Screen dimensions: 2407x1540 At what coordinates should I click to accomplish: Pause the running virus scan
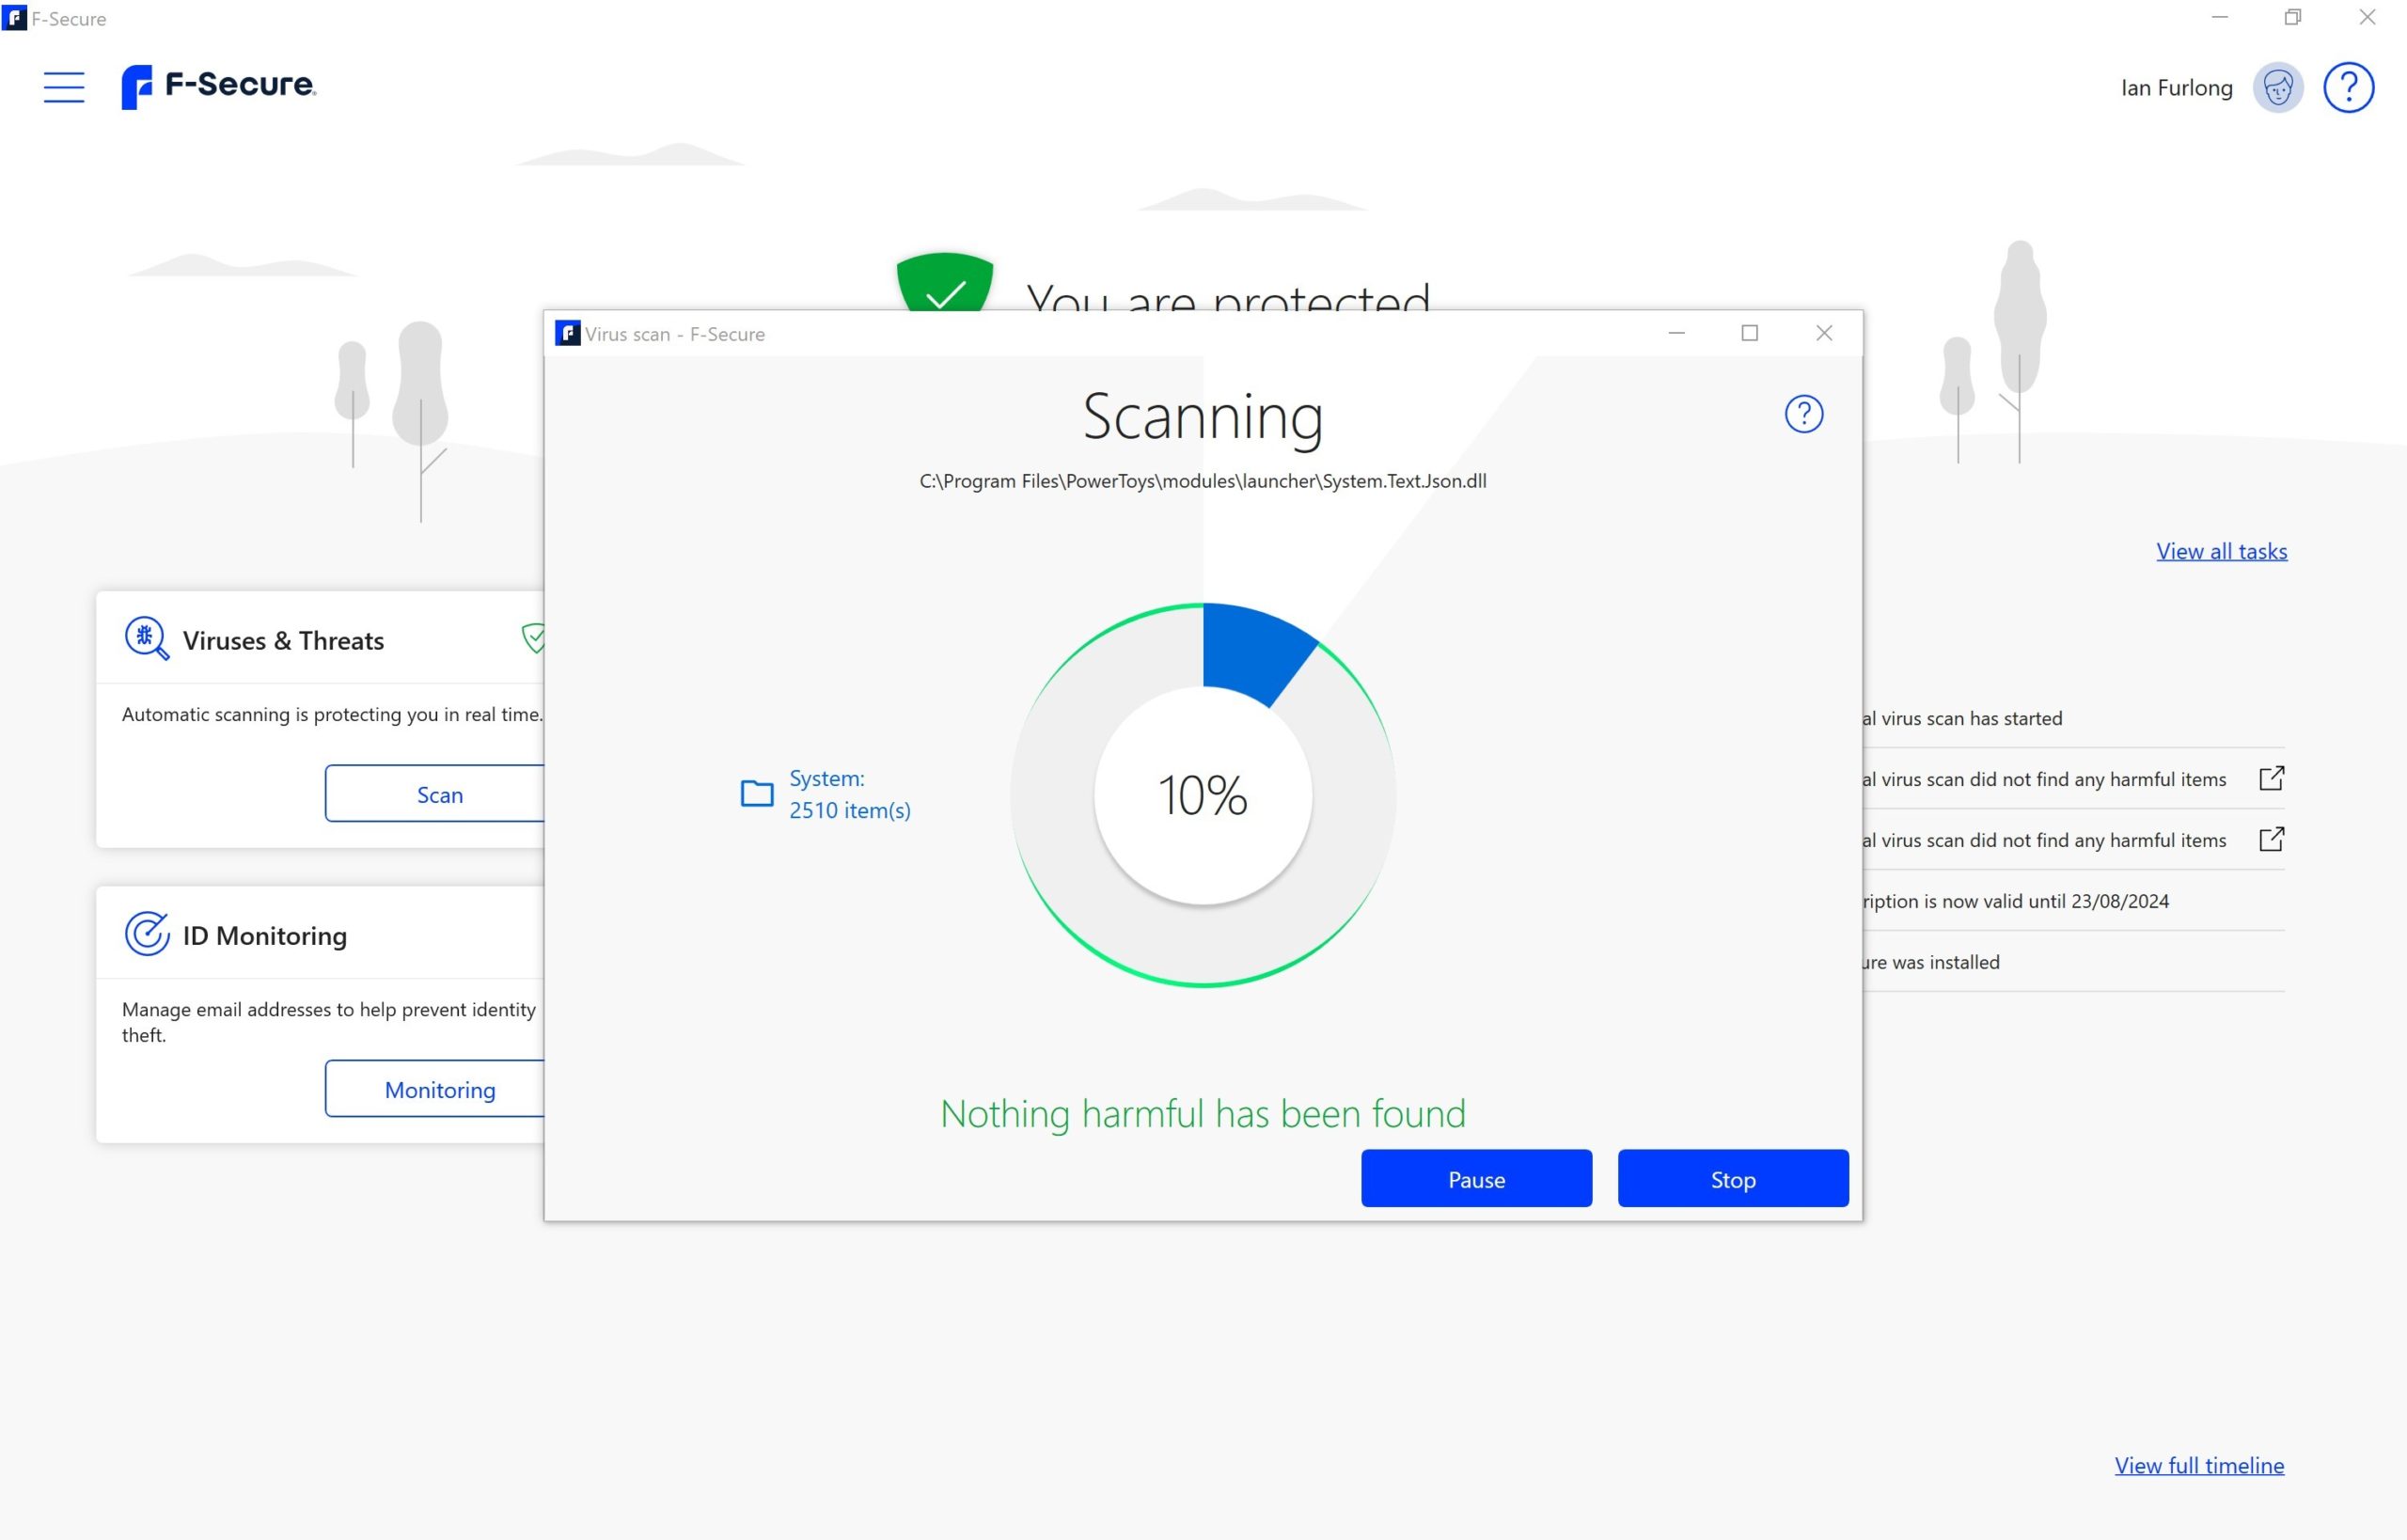tap(1475, 1179)
